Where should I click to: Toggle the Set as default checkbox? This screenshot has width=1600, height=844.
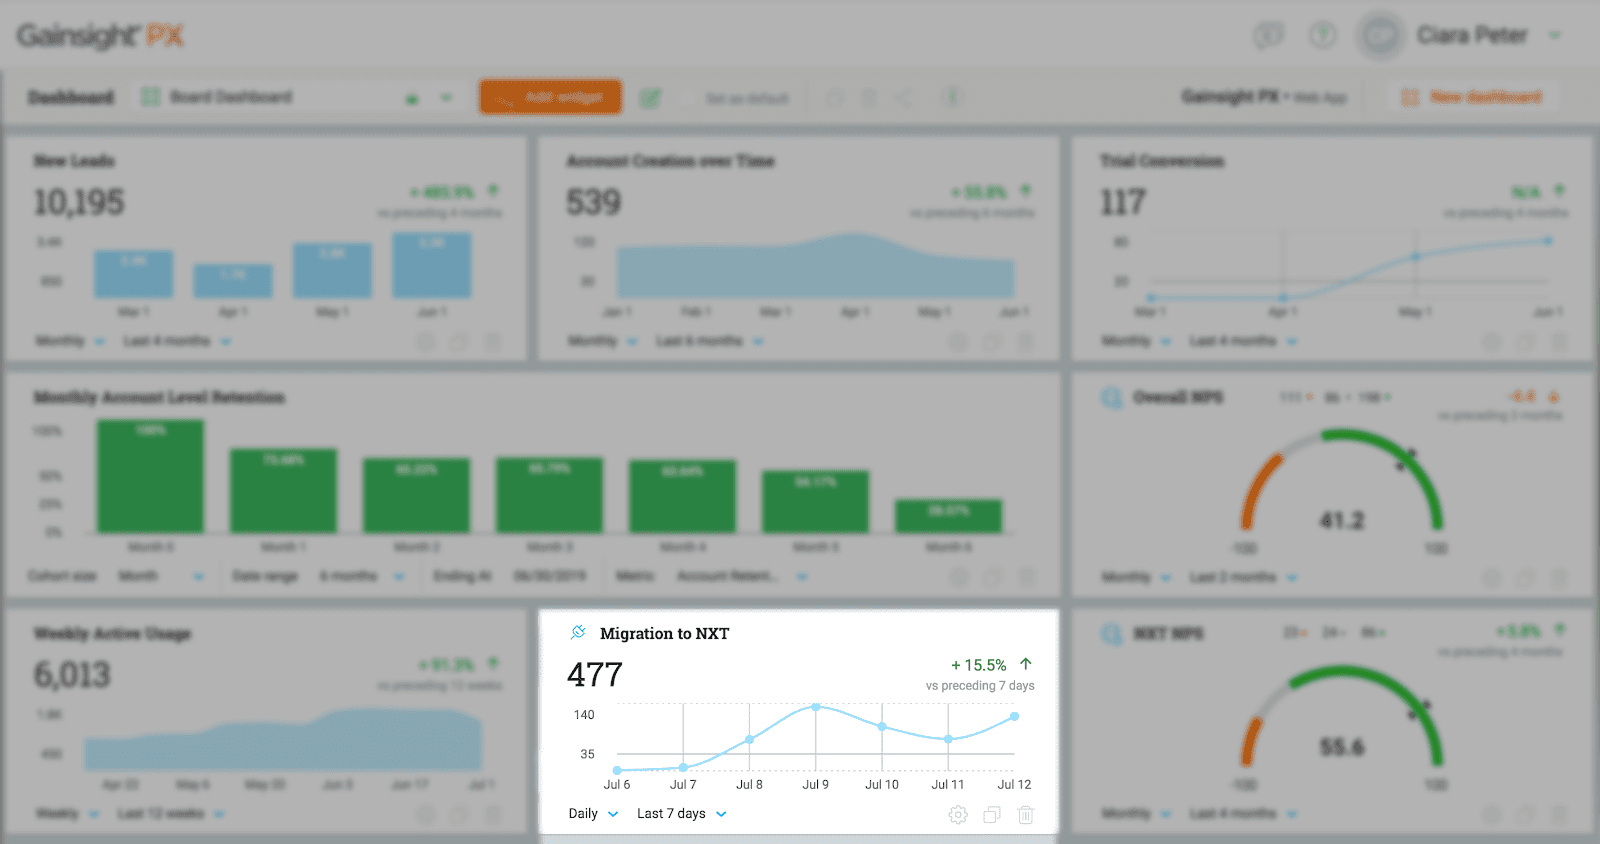pos(686,98)
